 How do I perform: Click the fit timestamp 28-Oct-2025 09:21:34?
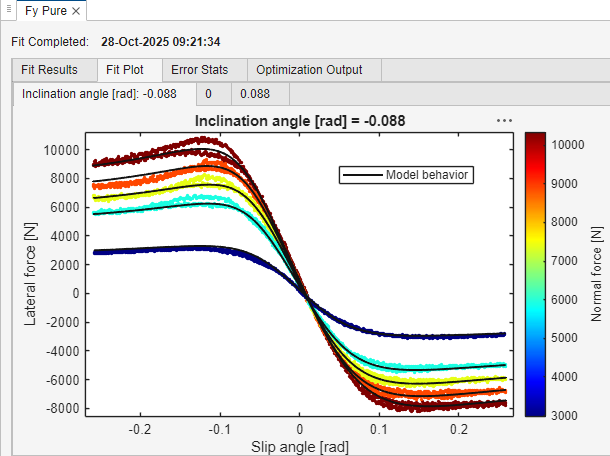coord(161,42)
